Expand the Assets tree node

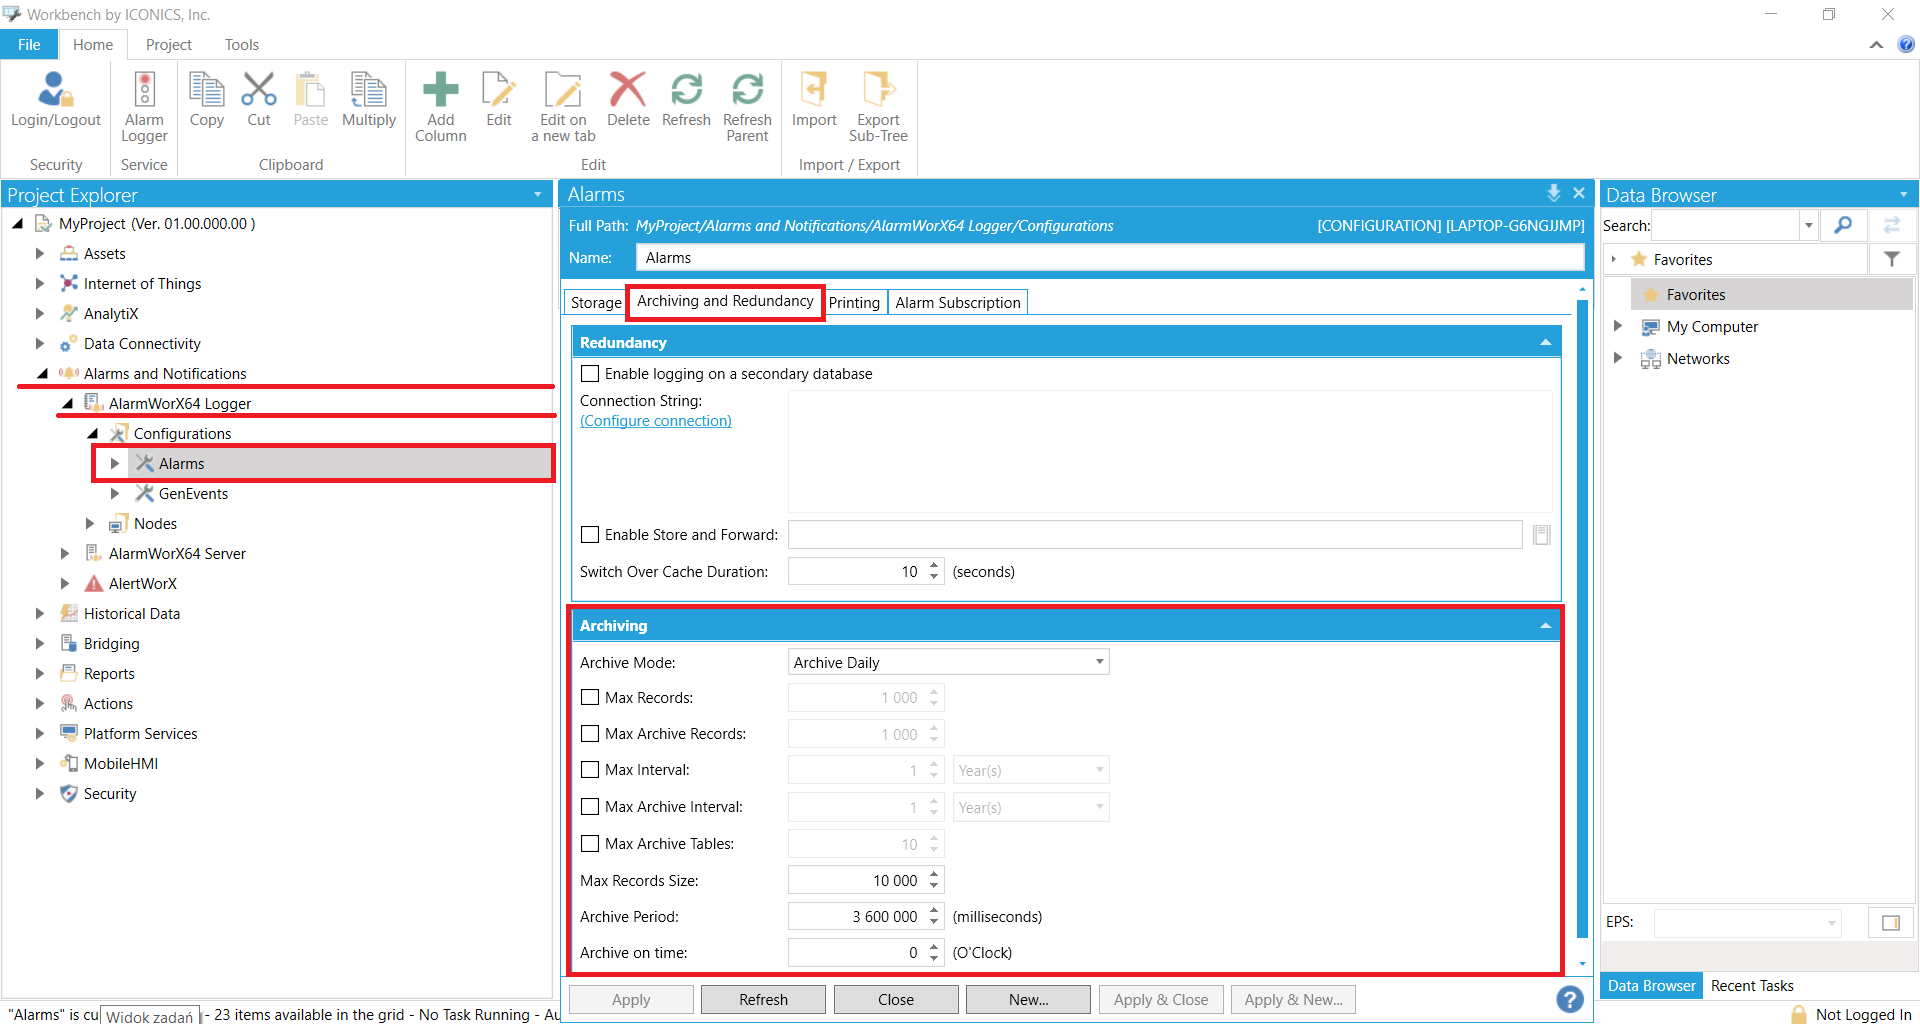(x=40, y=254)
